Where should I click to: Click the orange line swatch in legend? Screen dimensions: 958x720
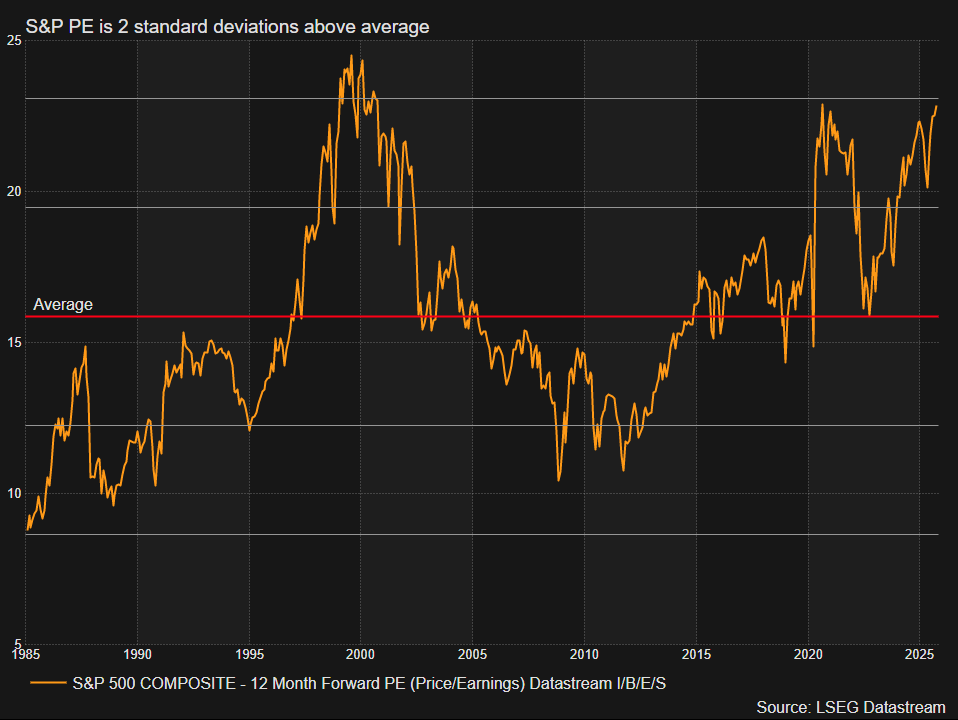tap(48, 682)
